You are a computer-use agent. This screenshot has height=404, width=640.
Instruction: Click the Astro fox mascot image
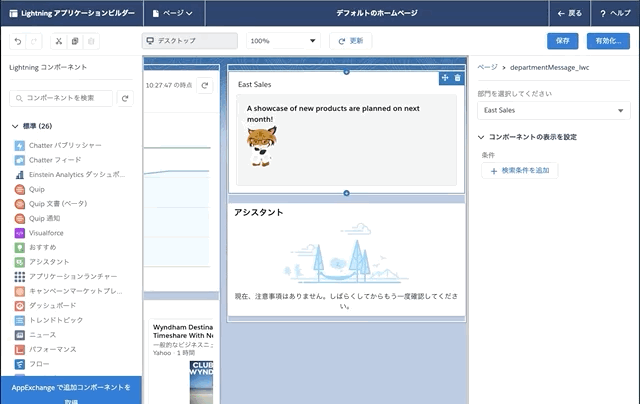point(261,146)
